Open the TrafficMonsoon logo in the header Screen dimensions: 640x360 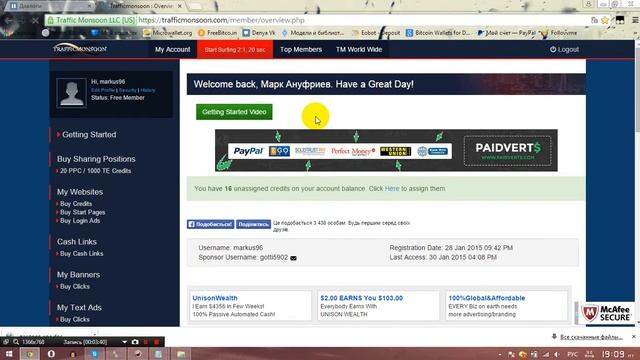(x=80, y=49)
